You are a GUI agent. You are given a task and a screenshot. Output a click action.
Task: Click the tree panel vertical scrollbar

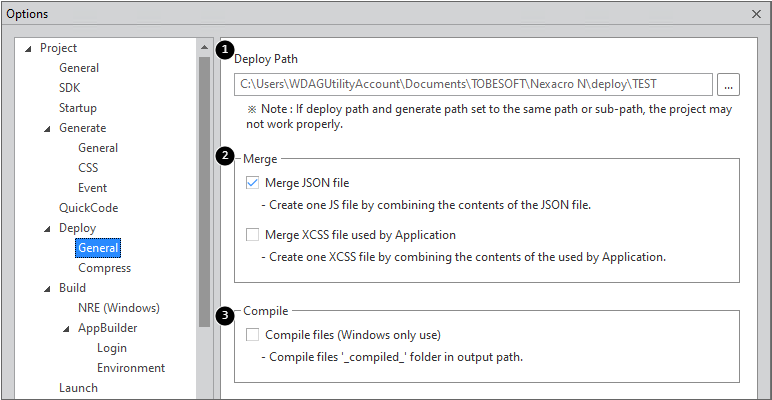204,200
